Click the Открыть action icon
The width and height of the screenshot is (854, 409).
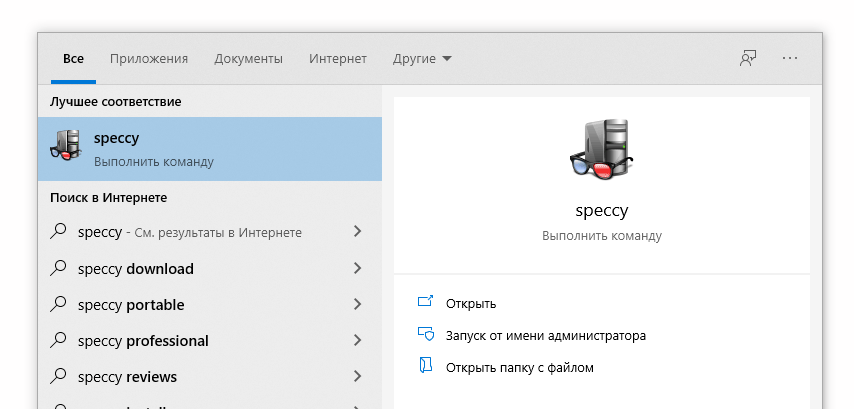point(425,301)
